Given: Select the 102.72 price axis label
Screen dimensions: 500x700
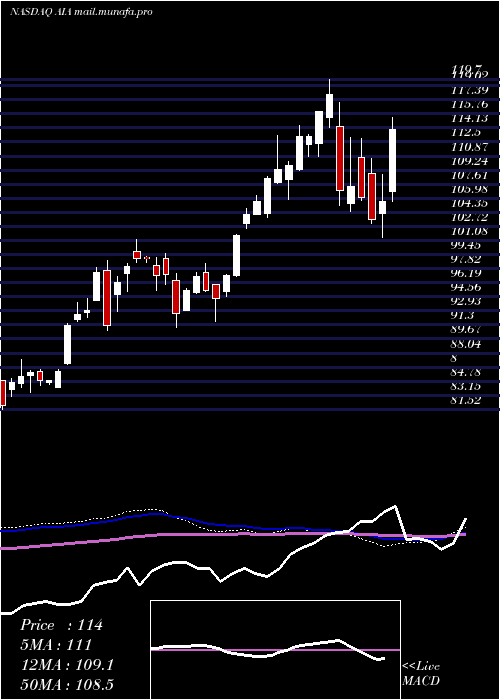Looking at the screenshot, I should 470,217.
